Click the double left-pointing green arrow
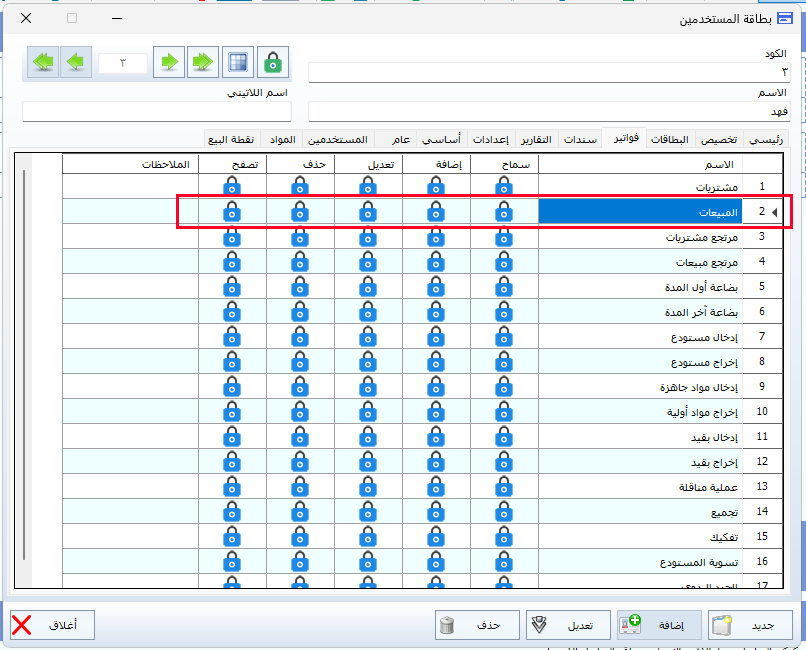 tap(43, 62)
